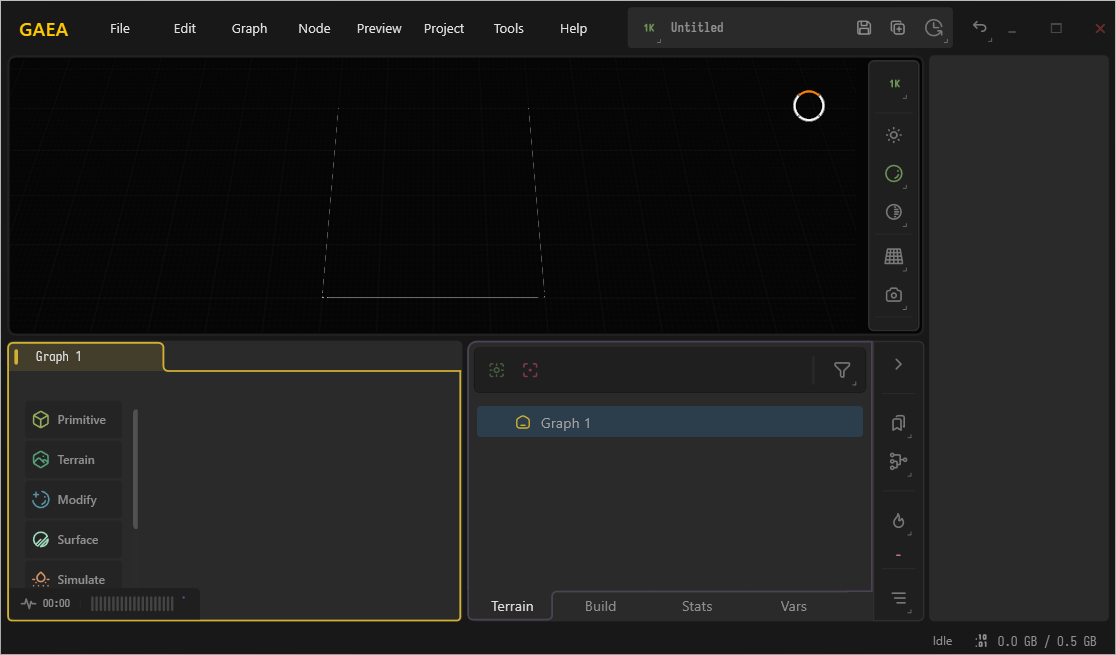Toggle the red frame selection icon
1116x655 pixels.
tap(530, 370)
